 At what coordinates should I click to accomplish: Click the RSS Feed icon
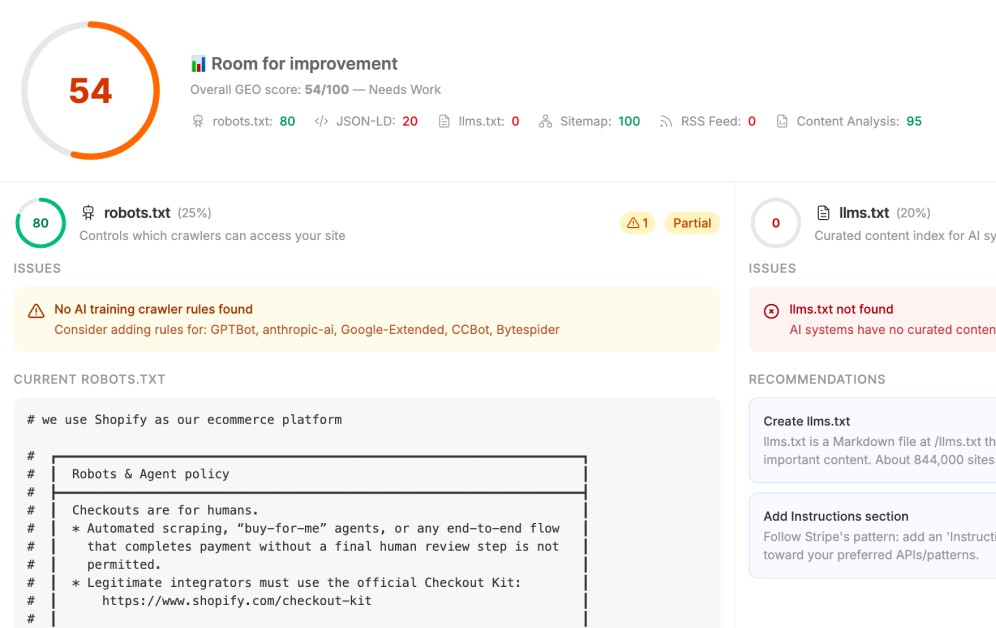tap(666, 121)
